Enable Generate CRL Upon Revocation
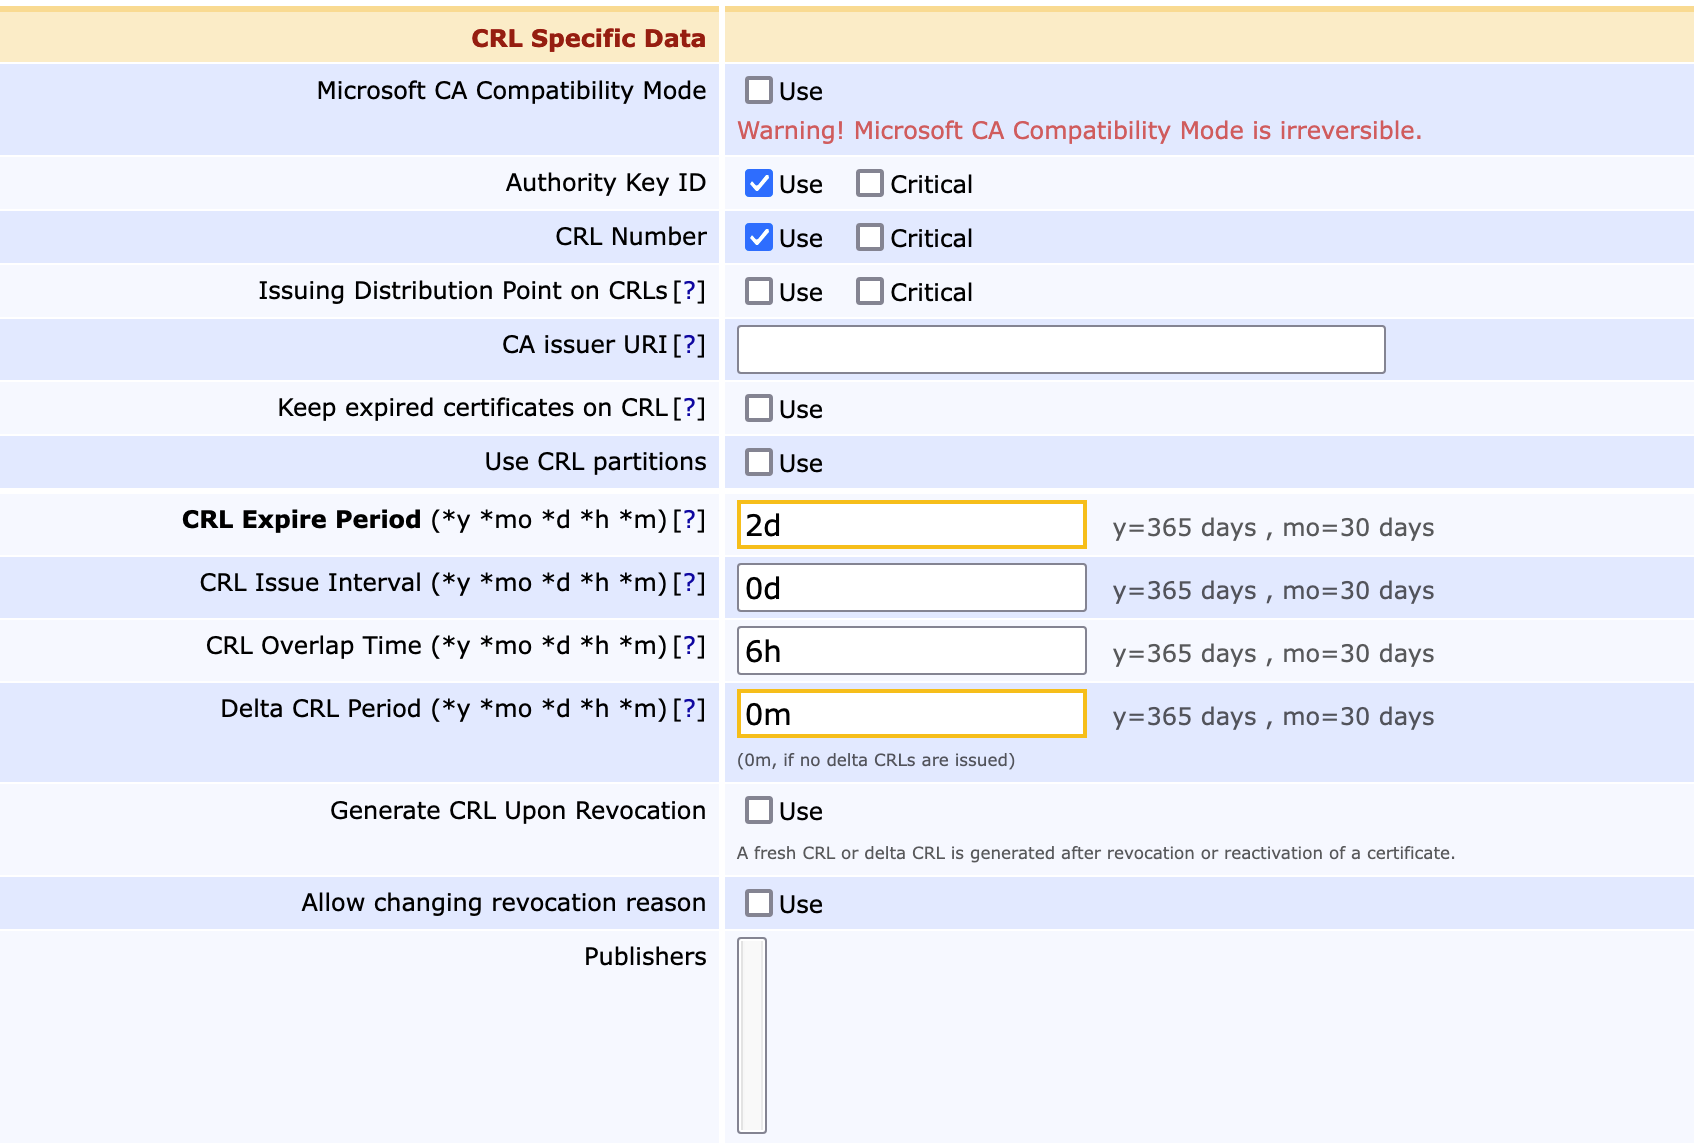Screen dimensions: 1694x1148 coord(759,811)
